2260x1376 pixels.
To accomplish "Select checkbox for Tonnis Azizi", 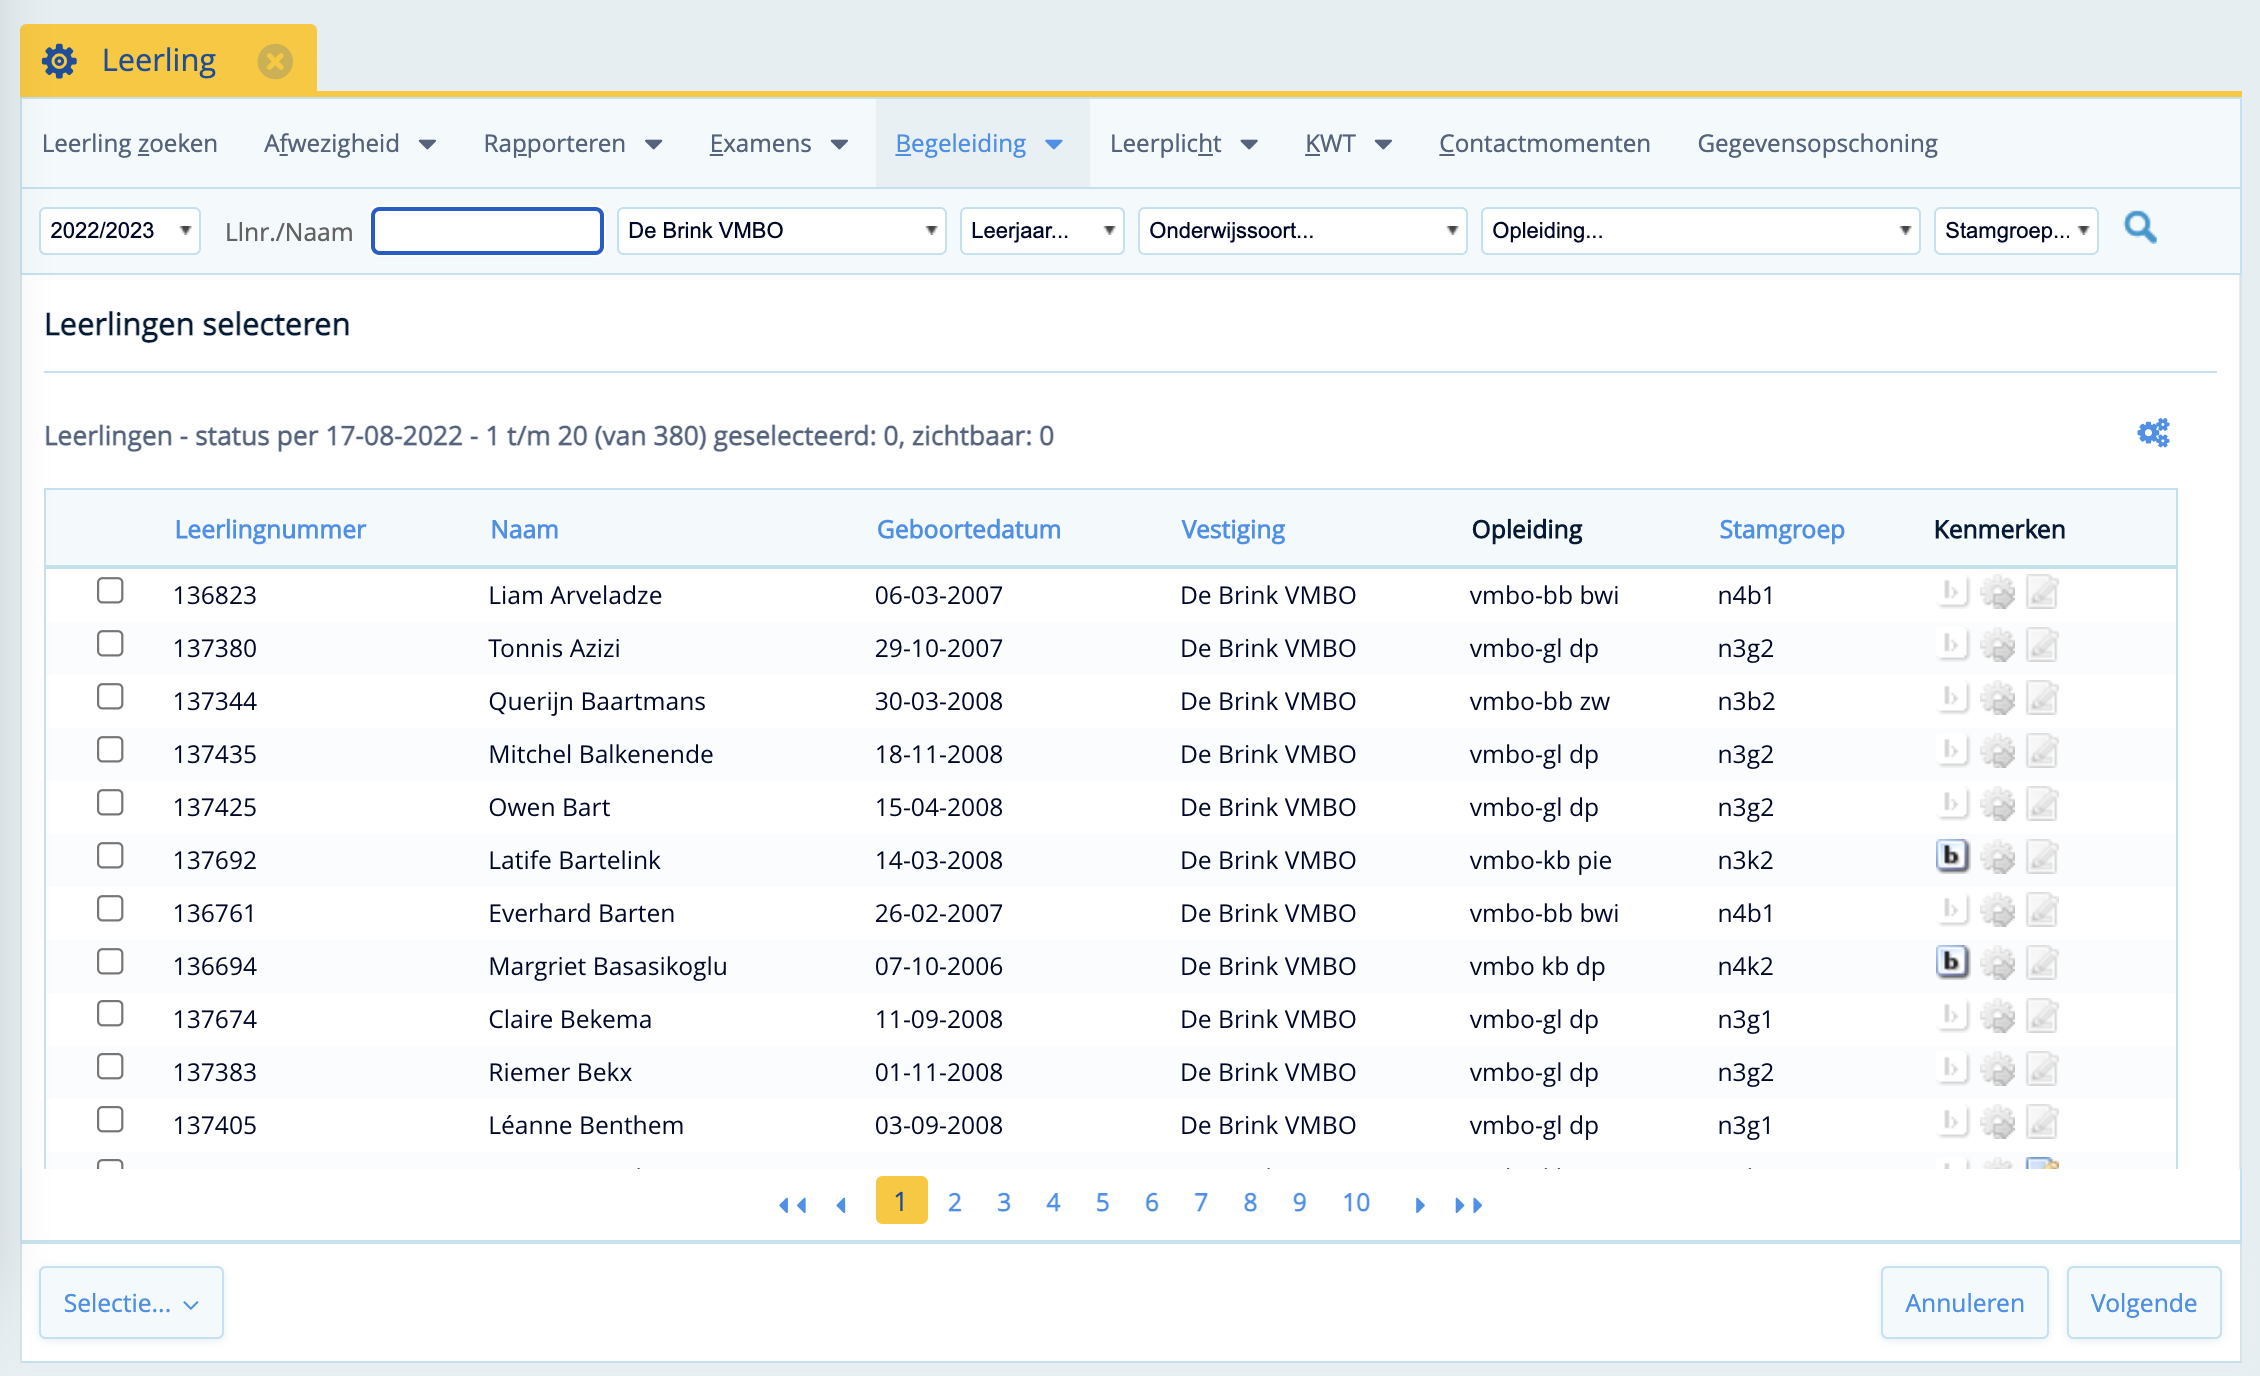I will [110, 644].
